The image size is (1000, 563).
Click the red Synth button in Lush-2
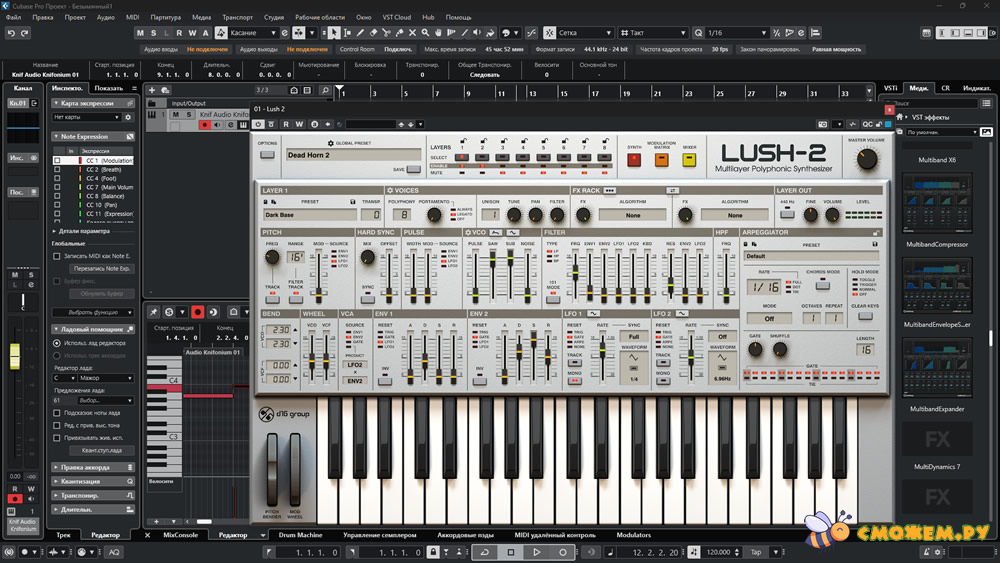point(634,159)
